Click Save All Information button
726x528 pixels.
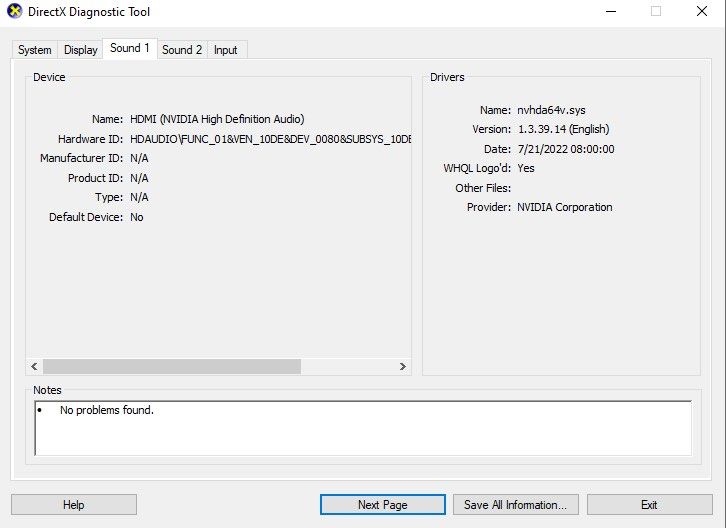pyautogui.click(x=516, y=505)
